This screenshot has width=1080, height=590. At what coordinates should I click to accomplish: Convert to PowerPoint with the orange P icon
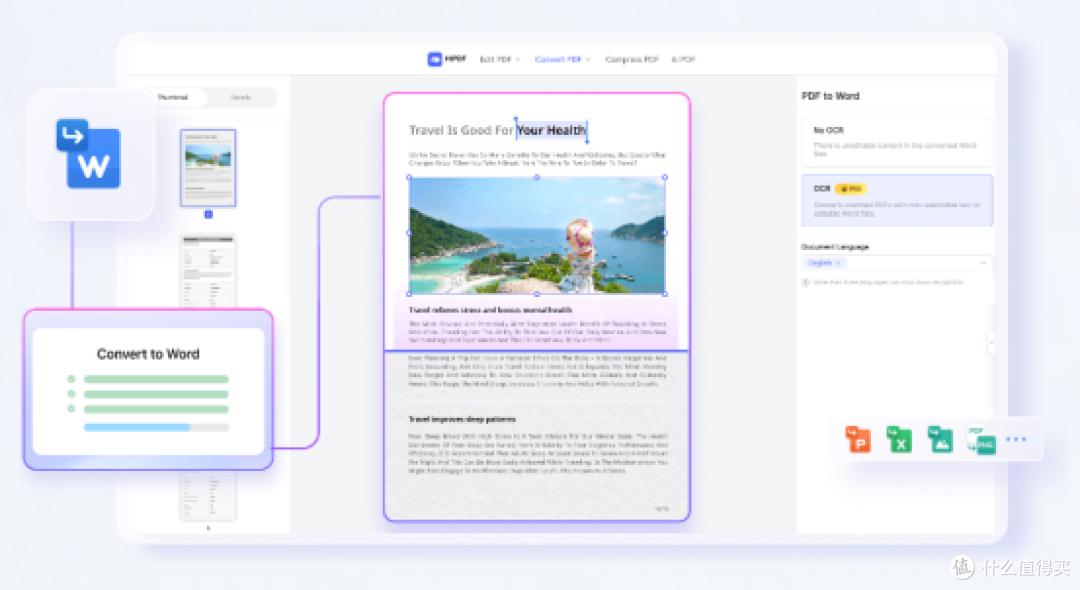coord(858,439)
